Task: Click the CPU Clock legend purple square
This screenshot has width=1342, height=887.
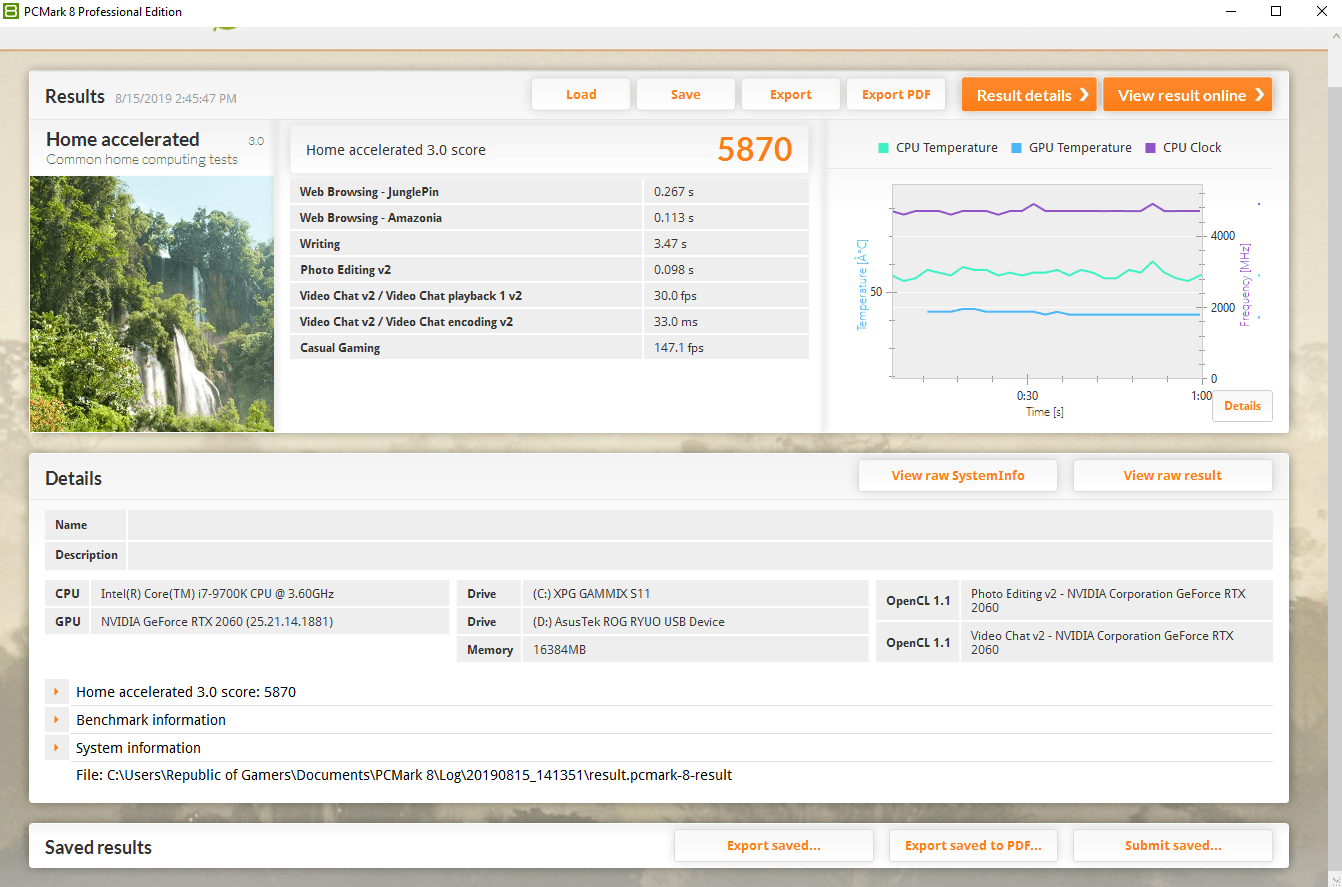Action: click(1150, 148)
